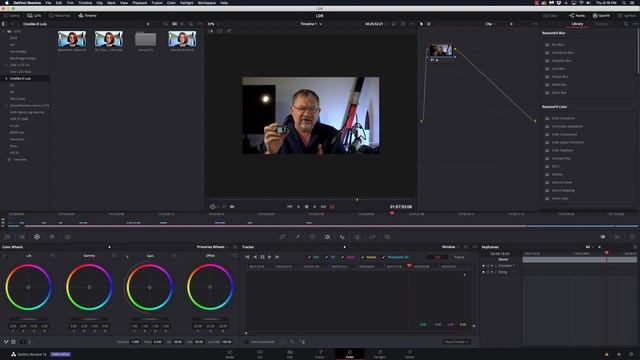Open the Lightbox view
Image resolution: width=640 pixels, height=360 pixels.
tap(627, 16)
